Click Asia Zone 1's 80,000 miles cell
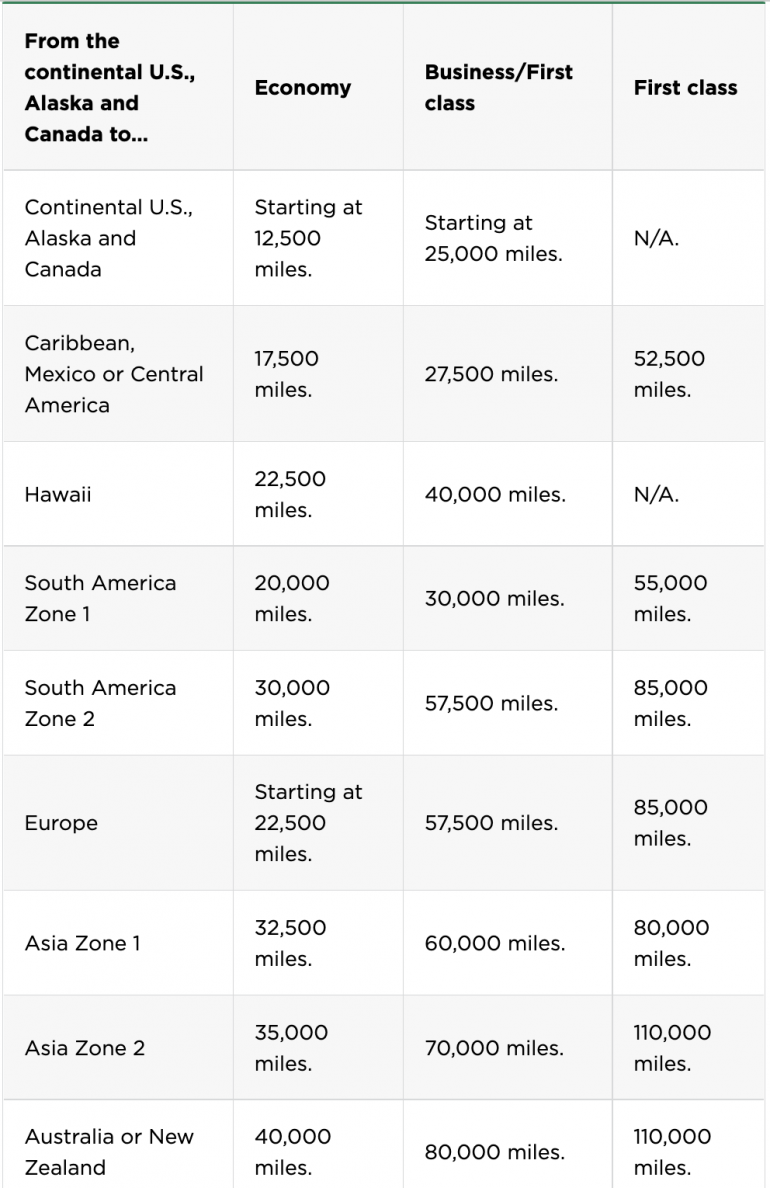This screenshot has width=770, height=1188. (x=671, y=943)
